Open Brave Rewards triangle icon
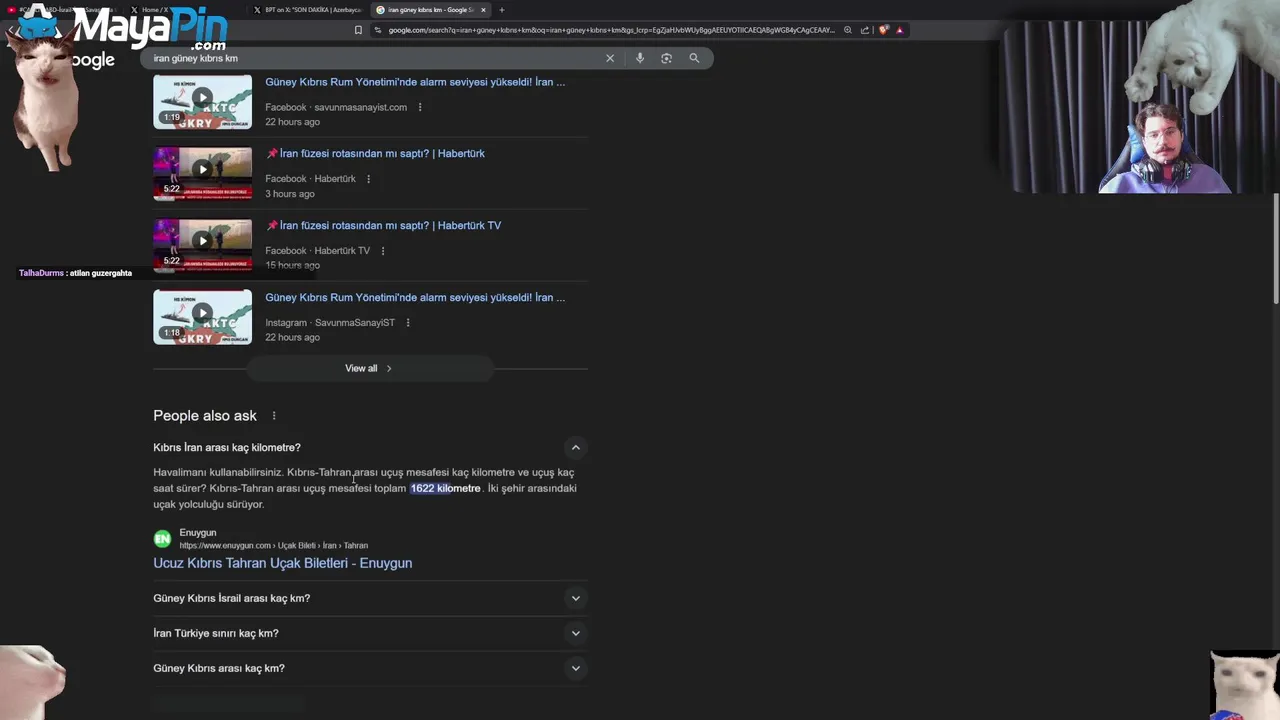The width and height of the screenshot is (1280, 720). [899, 30]
